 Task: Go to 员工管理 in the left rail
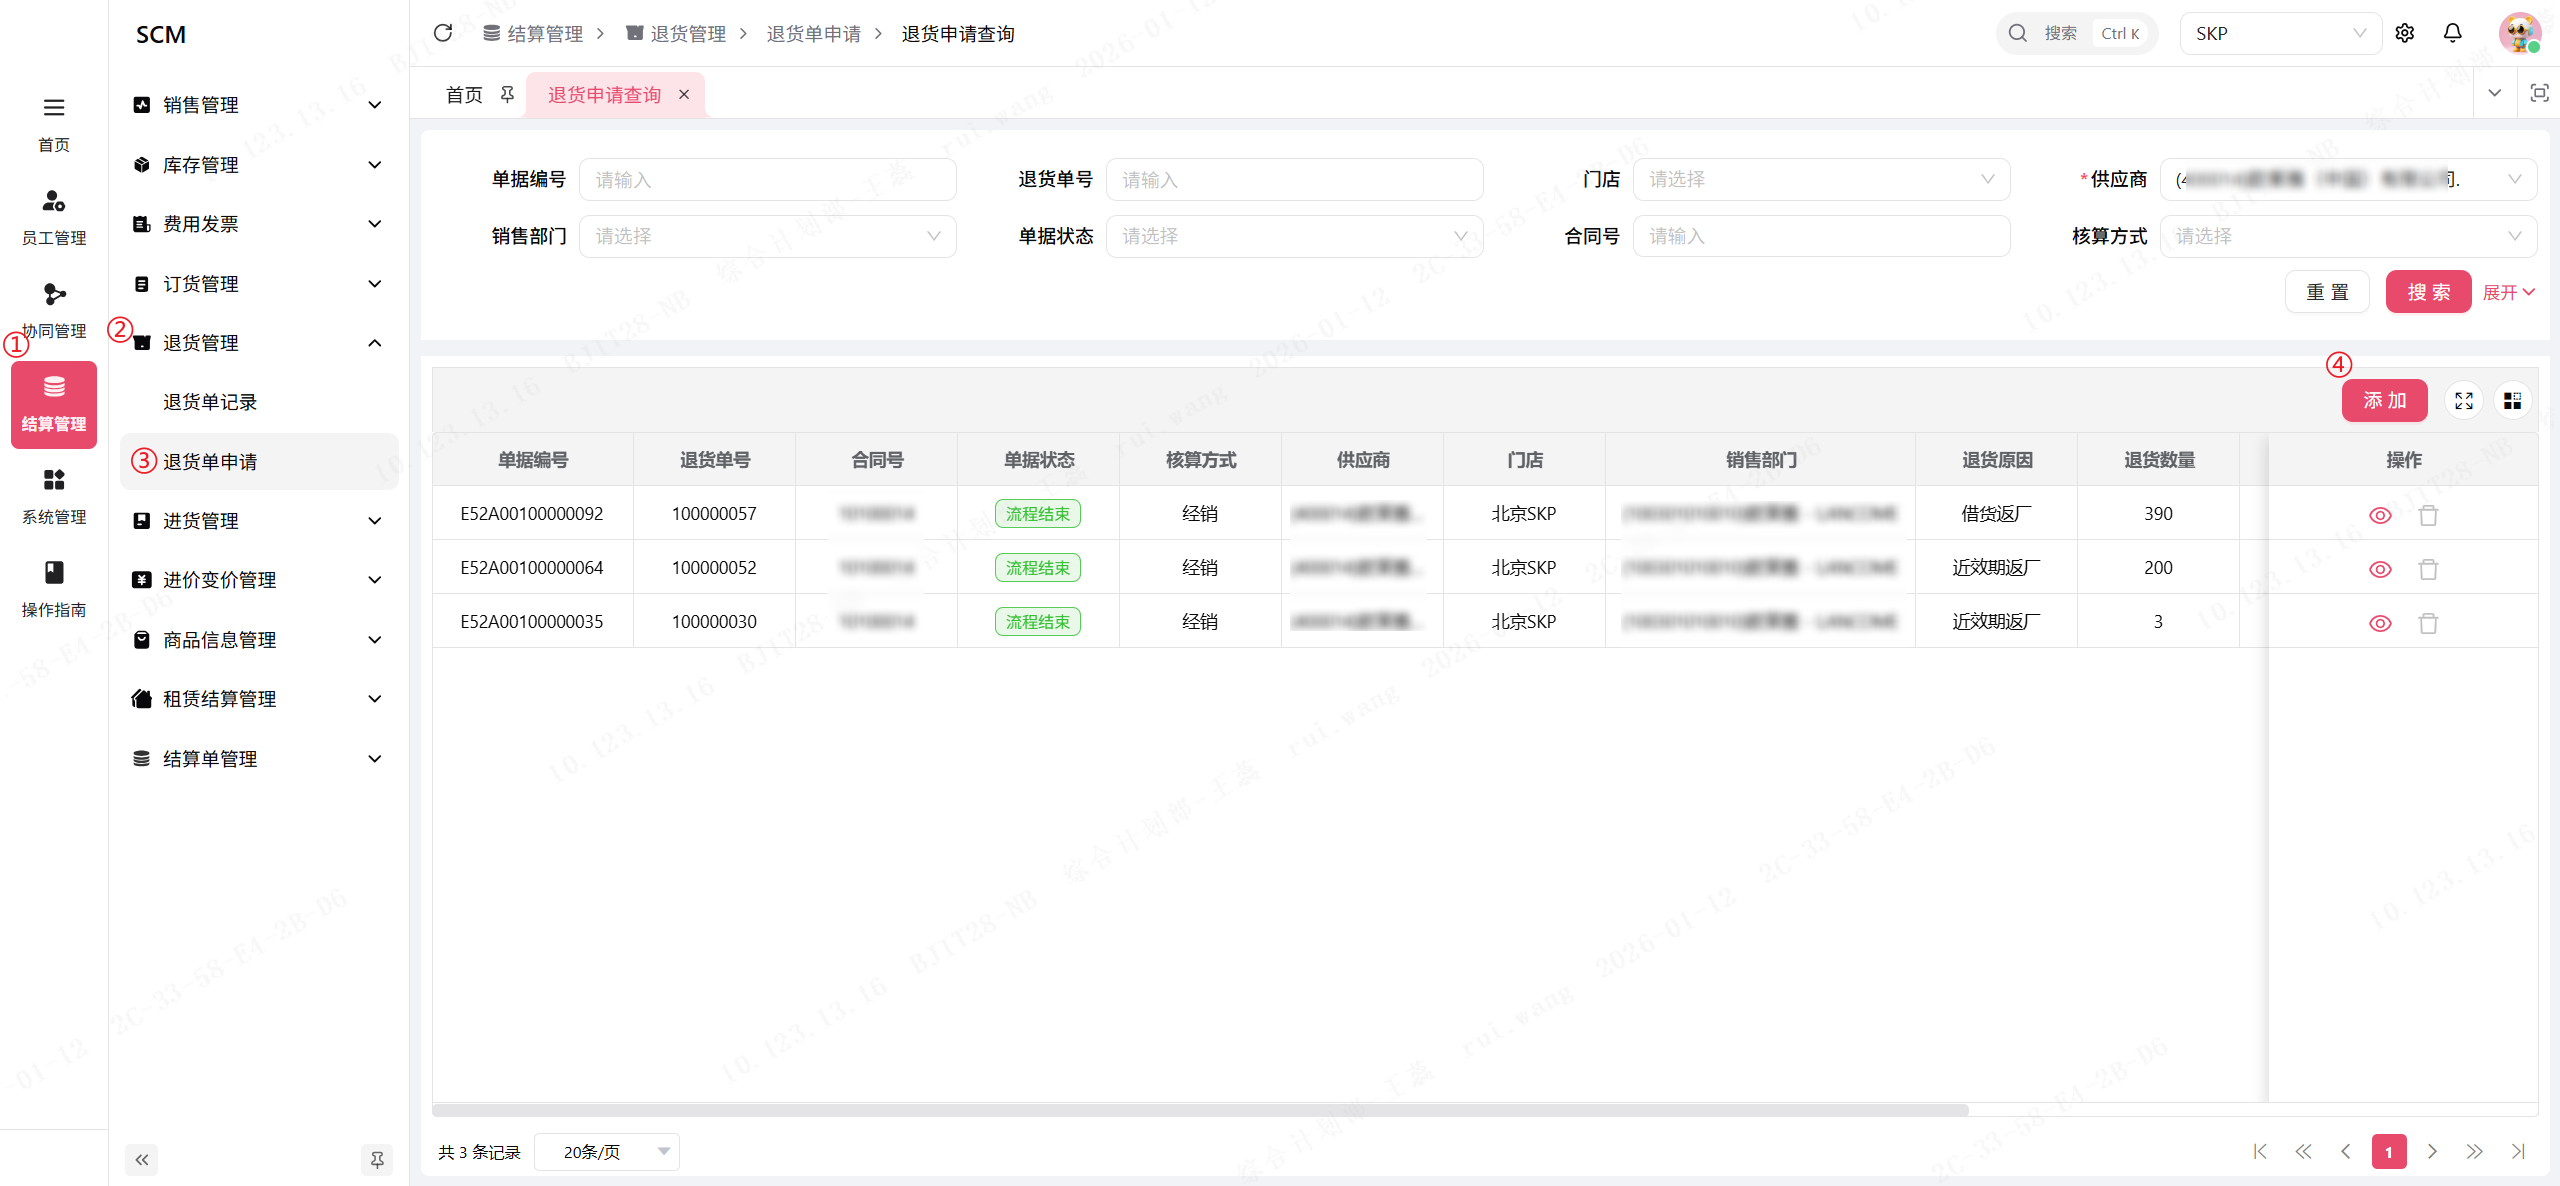click(54, 216)
